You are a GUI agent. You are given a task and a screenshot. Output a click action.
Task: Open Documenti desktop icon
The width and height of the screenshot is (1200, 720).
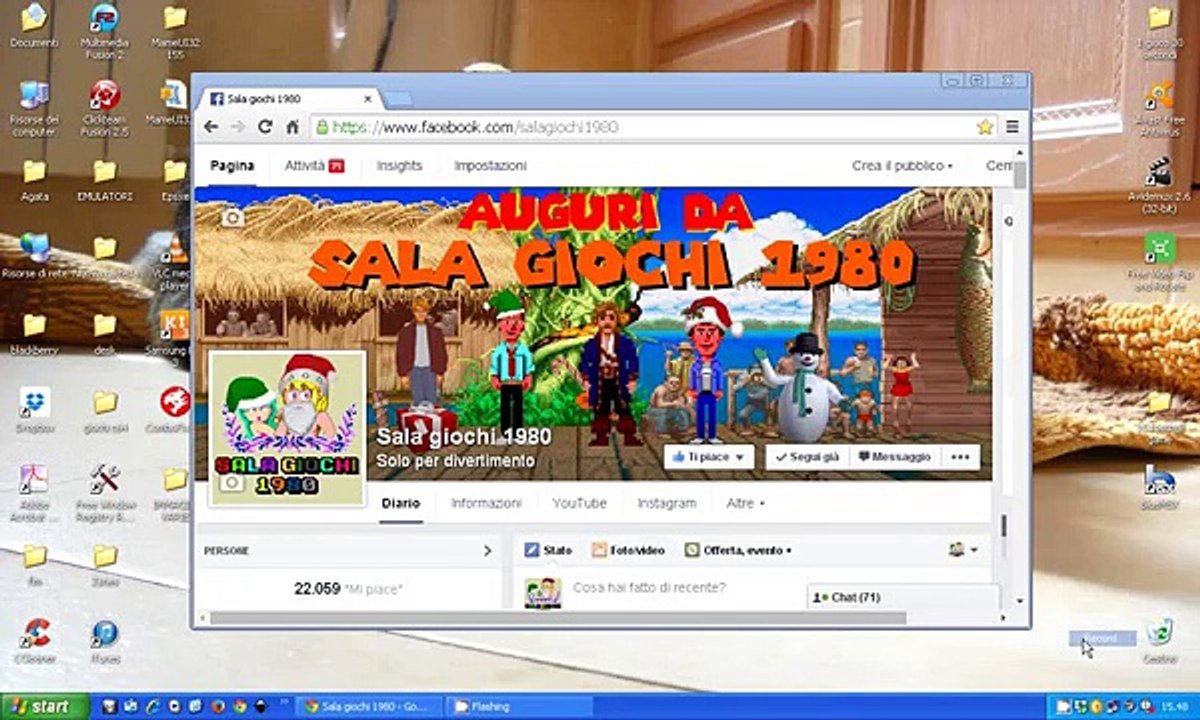click(34, 27)
